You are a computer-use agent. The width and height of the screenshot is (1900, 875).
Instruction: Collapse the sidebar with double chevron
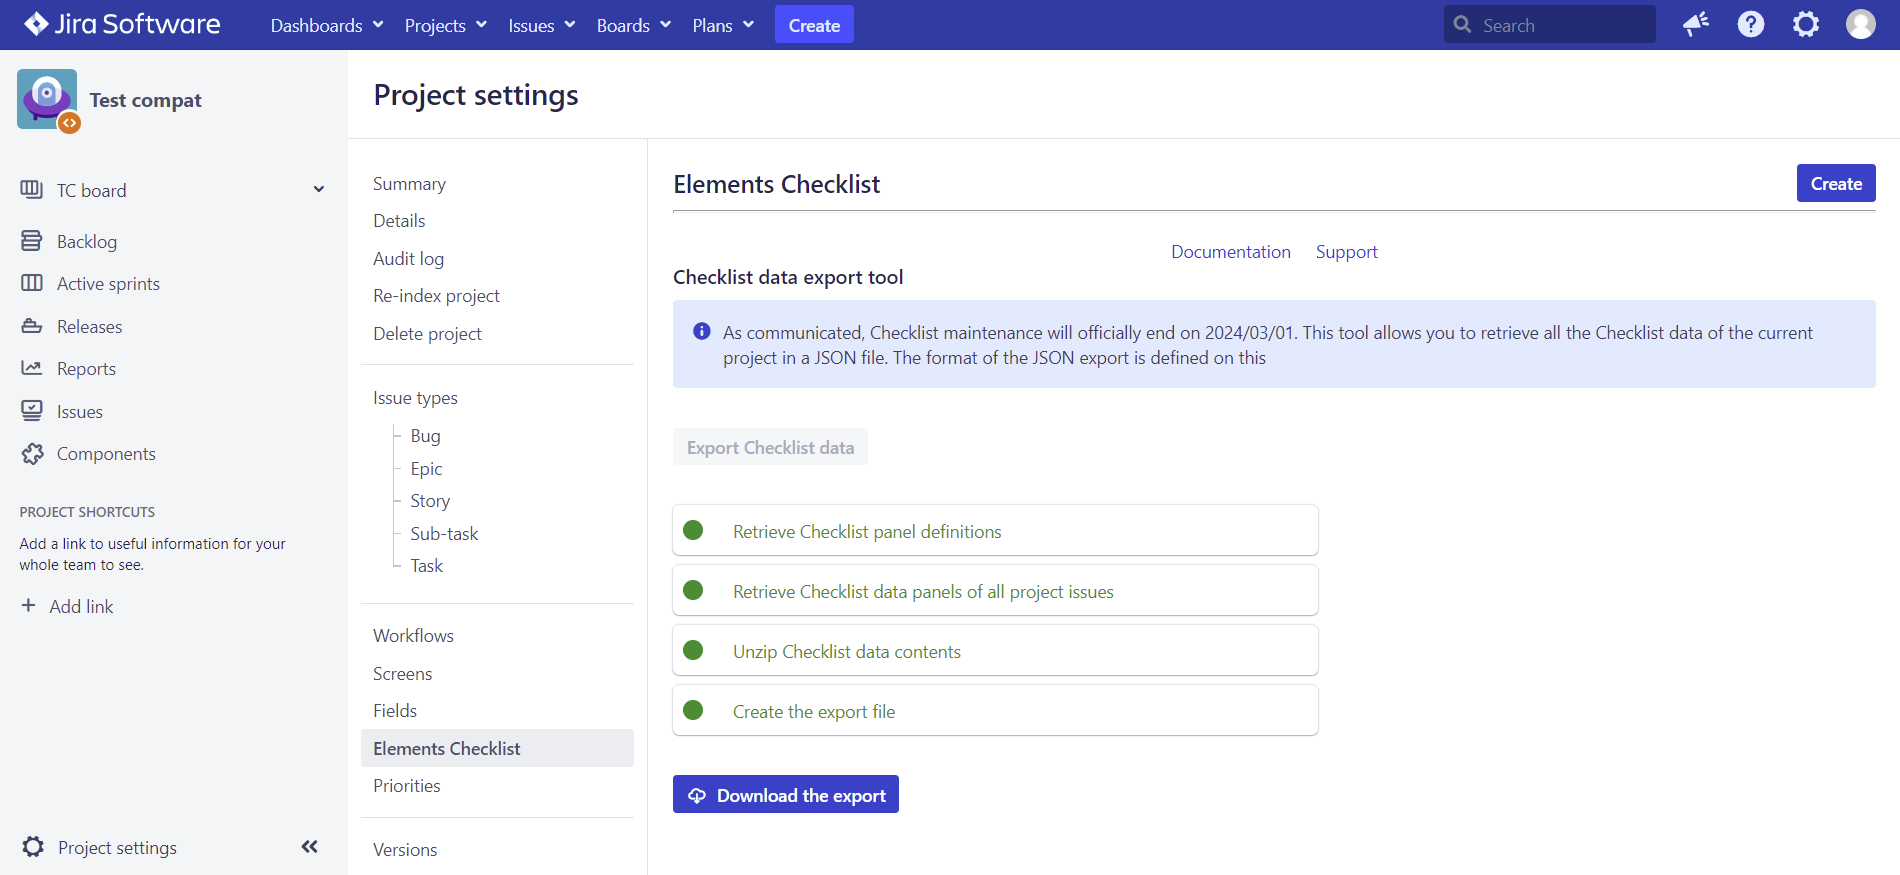[x=310, y=847]
